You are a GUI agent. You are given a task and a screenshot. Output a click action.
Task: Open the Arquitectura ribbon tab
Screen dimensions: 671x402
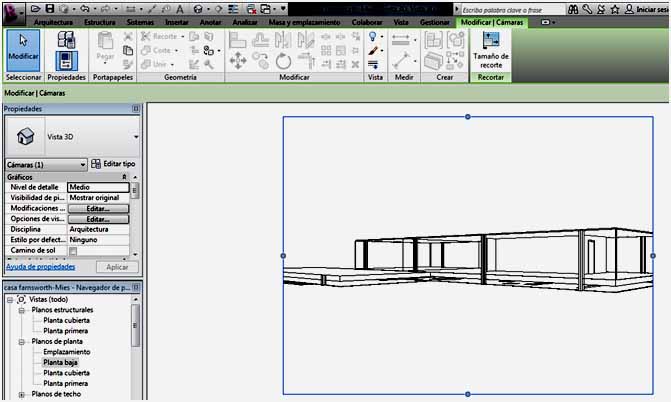[x=52, y=21]
